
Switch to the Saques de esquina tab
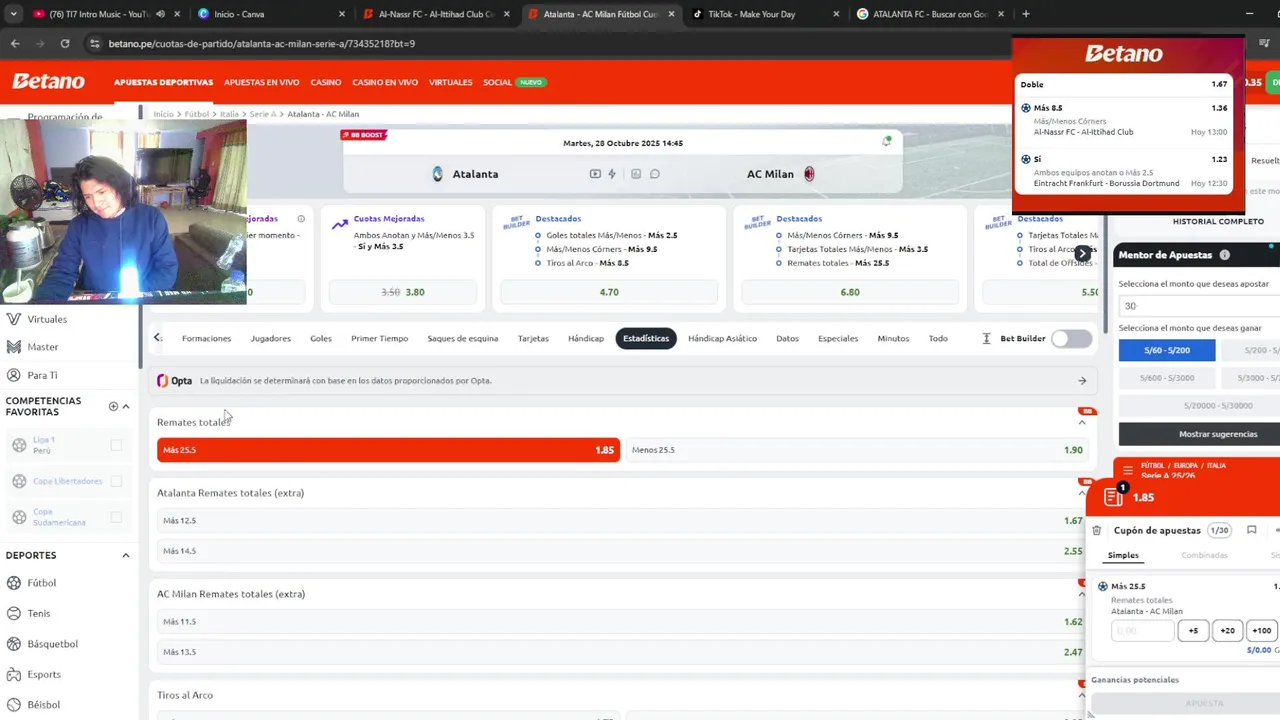pos(463,339)
